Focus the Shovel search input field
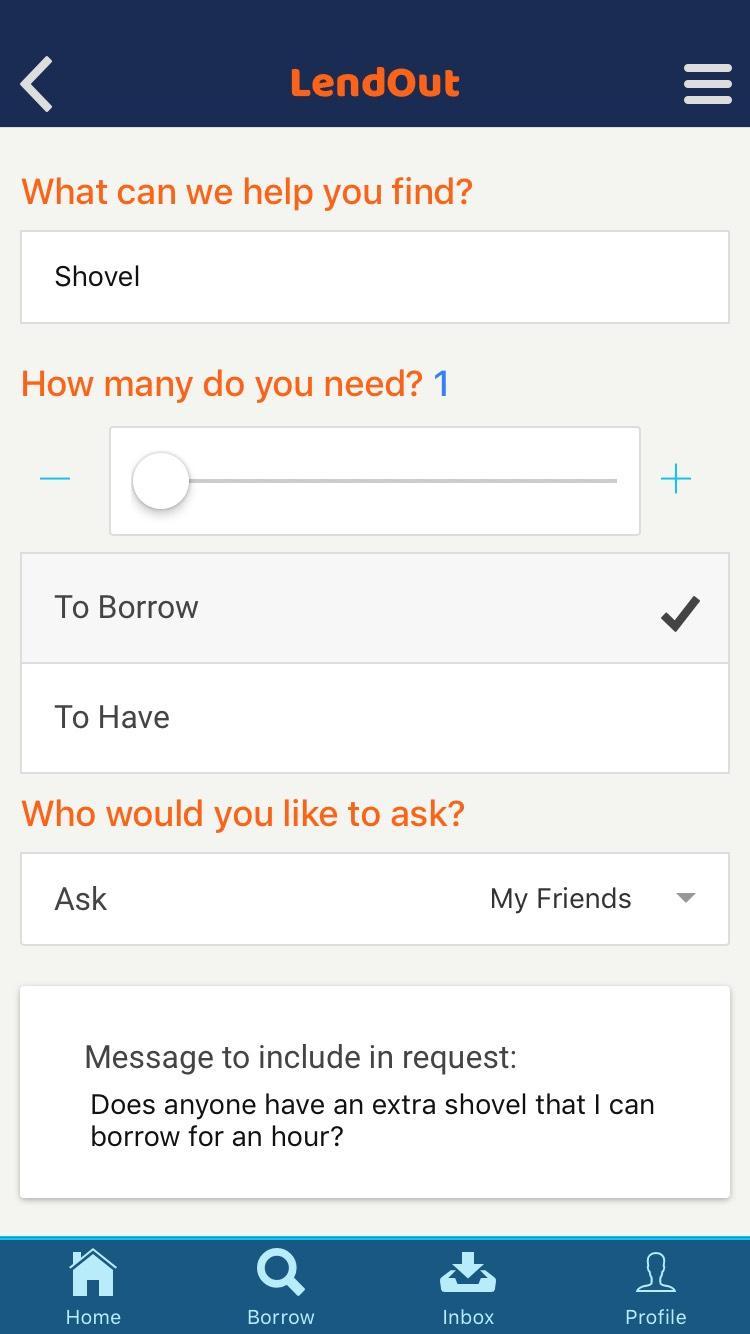The image size is (750, 1334). click(375, 277)
